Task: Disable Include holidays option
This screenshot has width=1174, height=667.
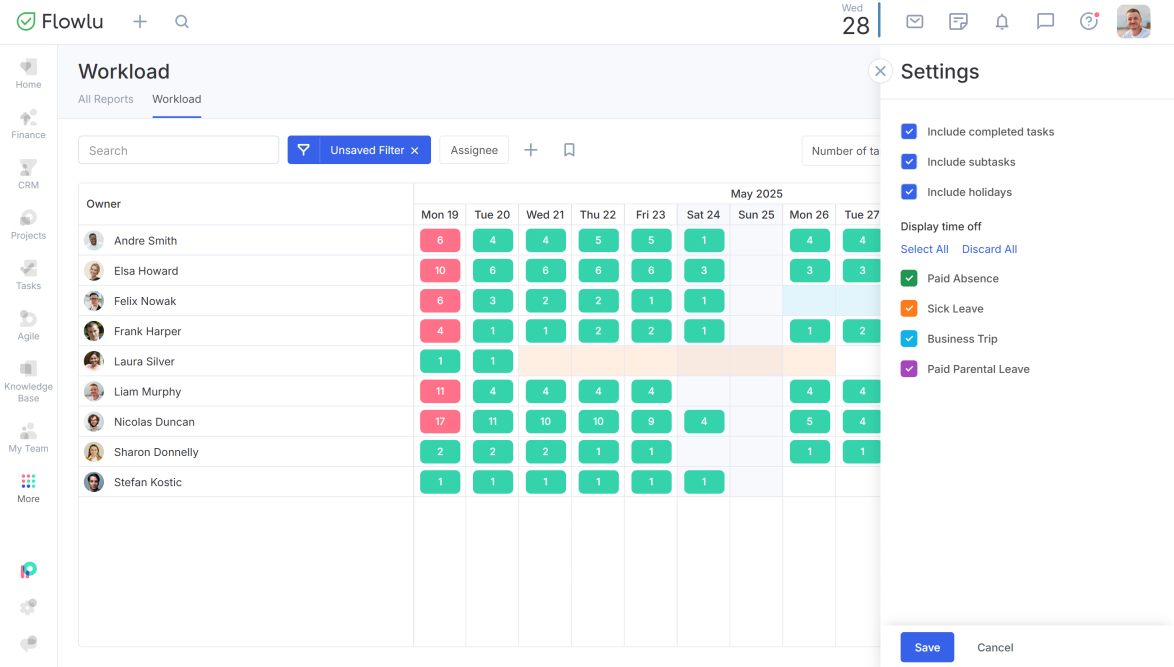Action: pyautogui.click(x=909, y=192)
